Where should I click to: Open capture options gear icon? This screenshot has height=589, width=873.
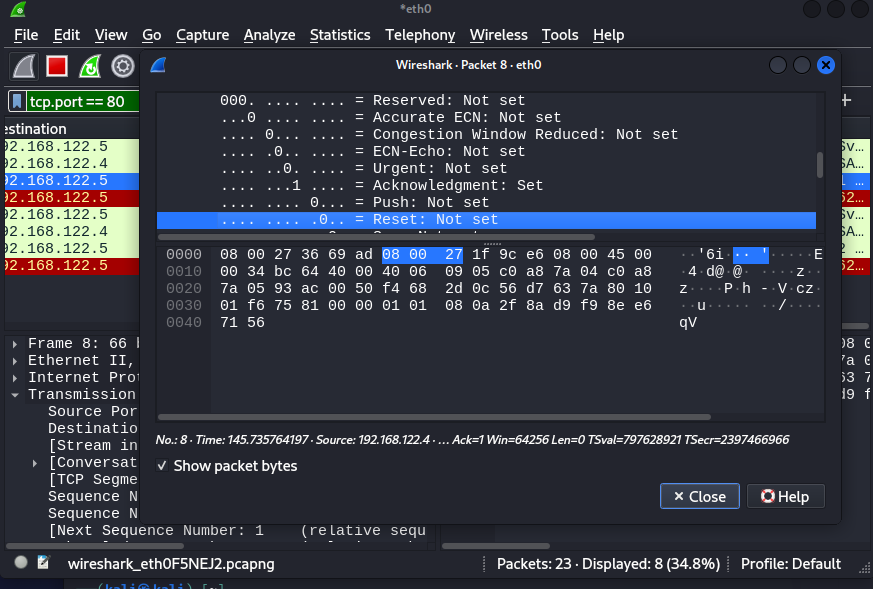[x=122, y=67]
